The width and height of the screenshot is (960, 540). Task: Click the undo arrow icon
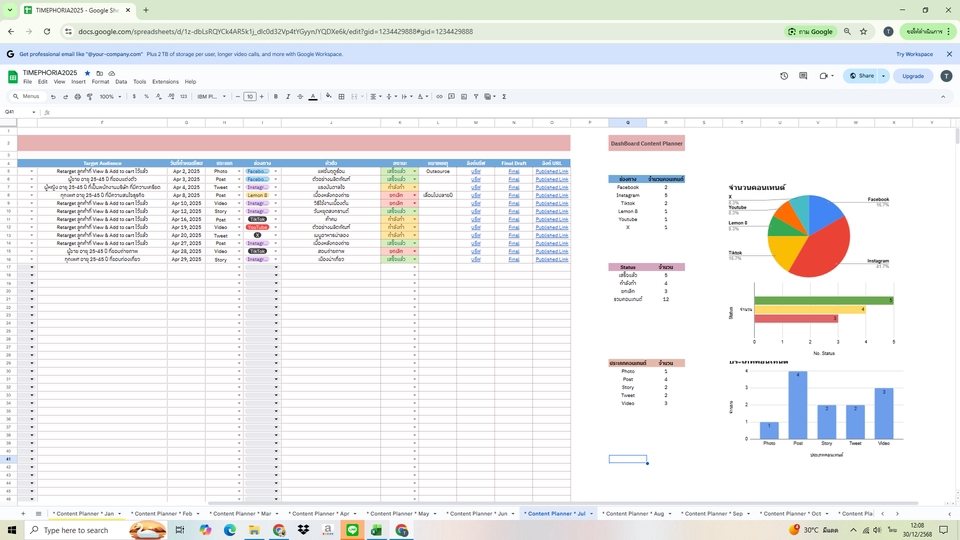click(53, 97)
